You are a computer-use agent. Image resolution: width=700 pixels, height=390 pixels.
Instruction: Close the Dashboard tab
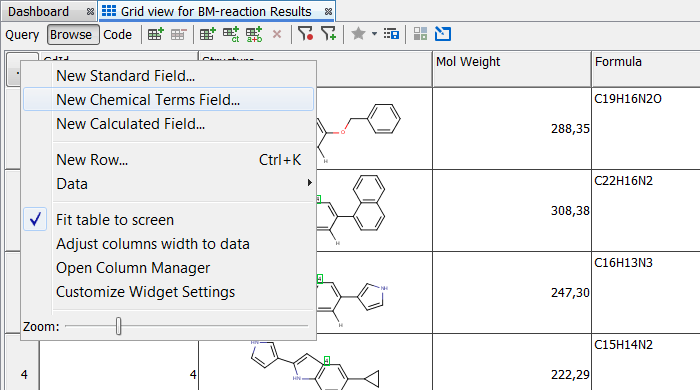click(90, 12)
